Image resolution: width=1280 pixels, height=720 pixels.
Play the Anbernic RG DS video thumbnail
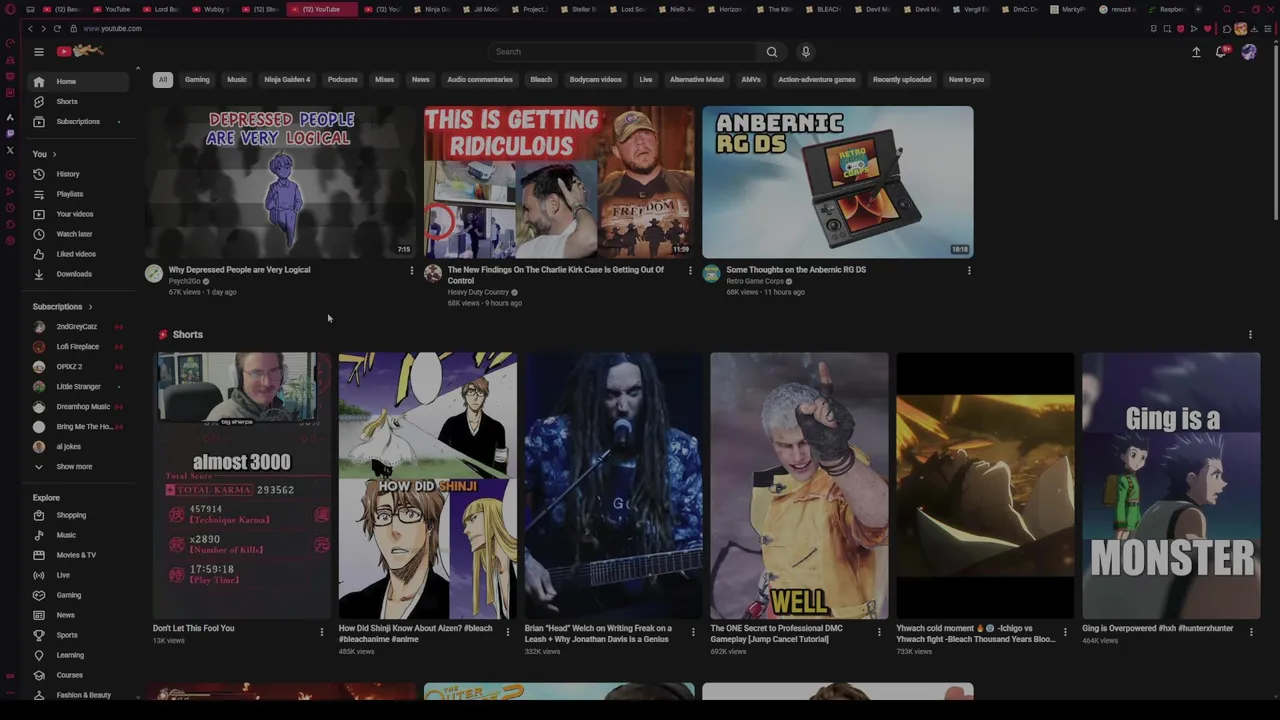(x=837, y=182)
